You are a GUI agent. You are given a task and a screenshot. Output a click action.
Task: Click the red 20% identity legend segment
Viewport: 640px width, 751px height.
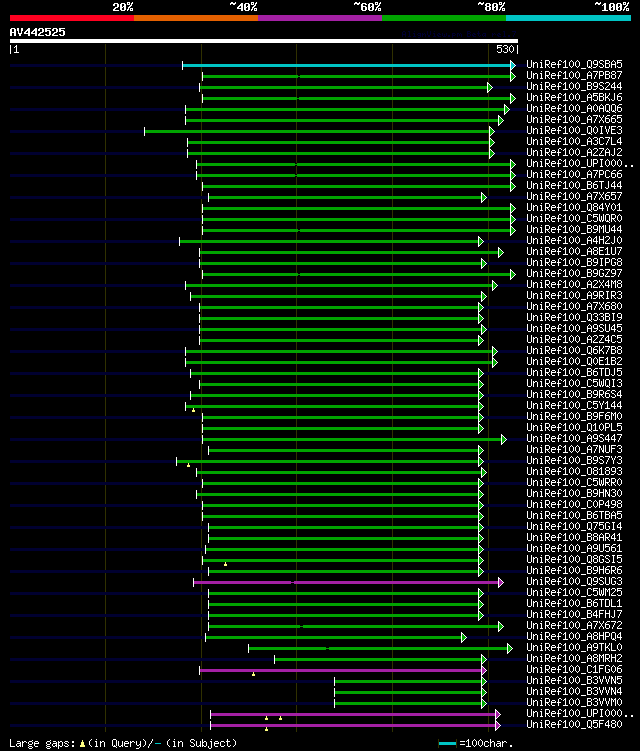pyautogui.click(x=72, y=18)
